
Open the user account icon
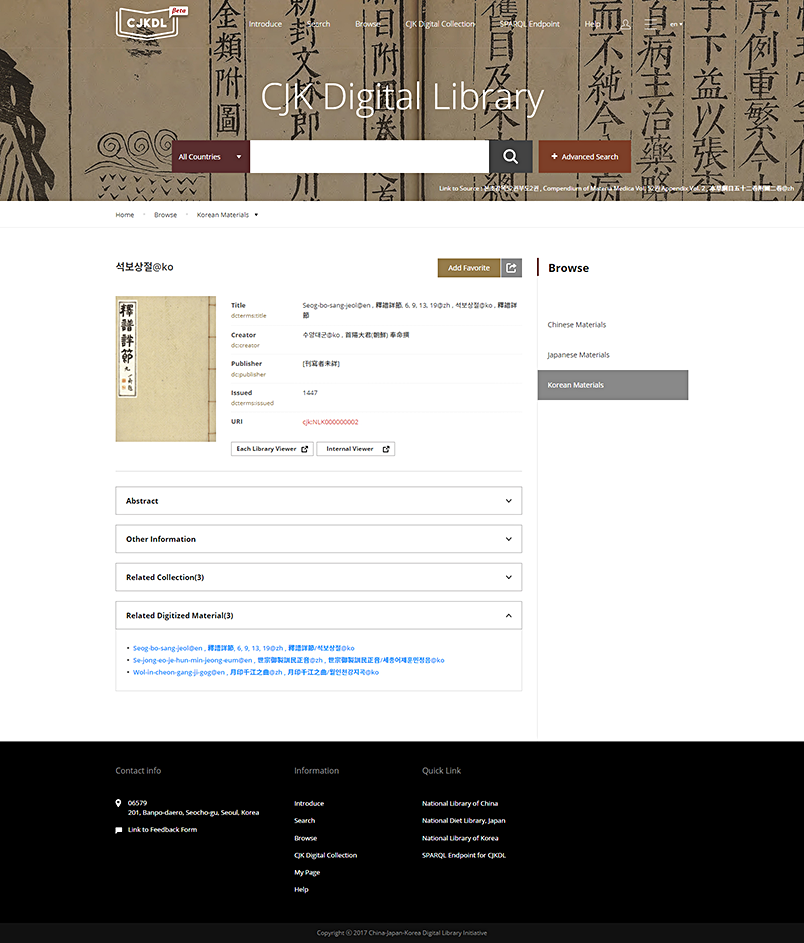pos(625,24)
